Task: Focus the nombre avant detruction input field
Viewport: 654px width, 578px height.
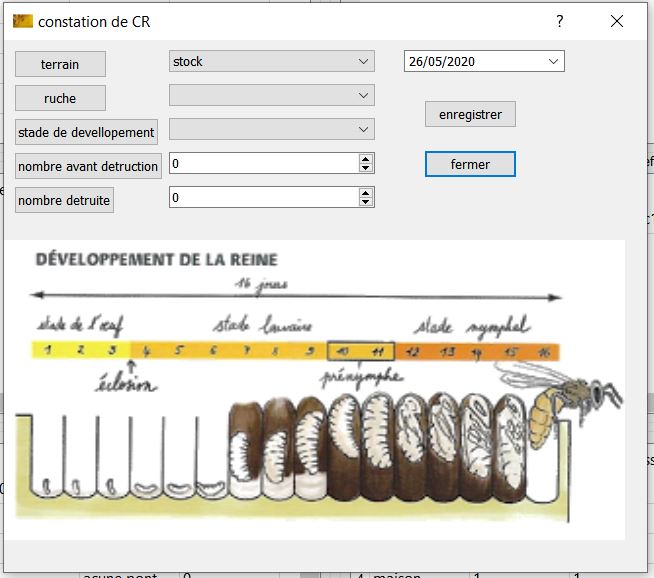Action: tap(262, 163)
